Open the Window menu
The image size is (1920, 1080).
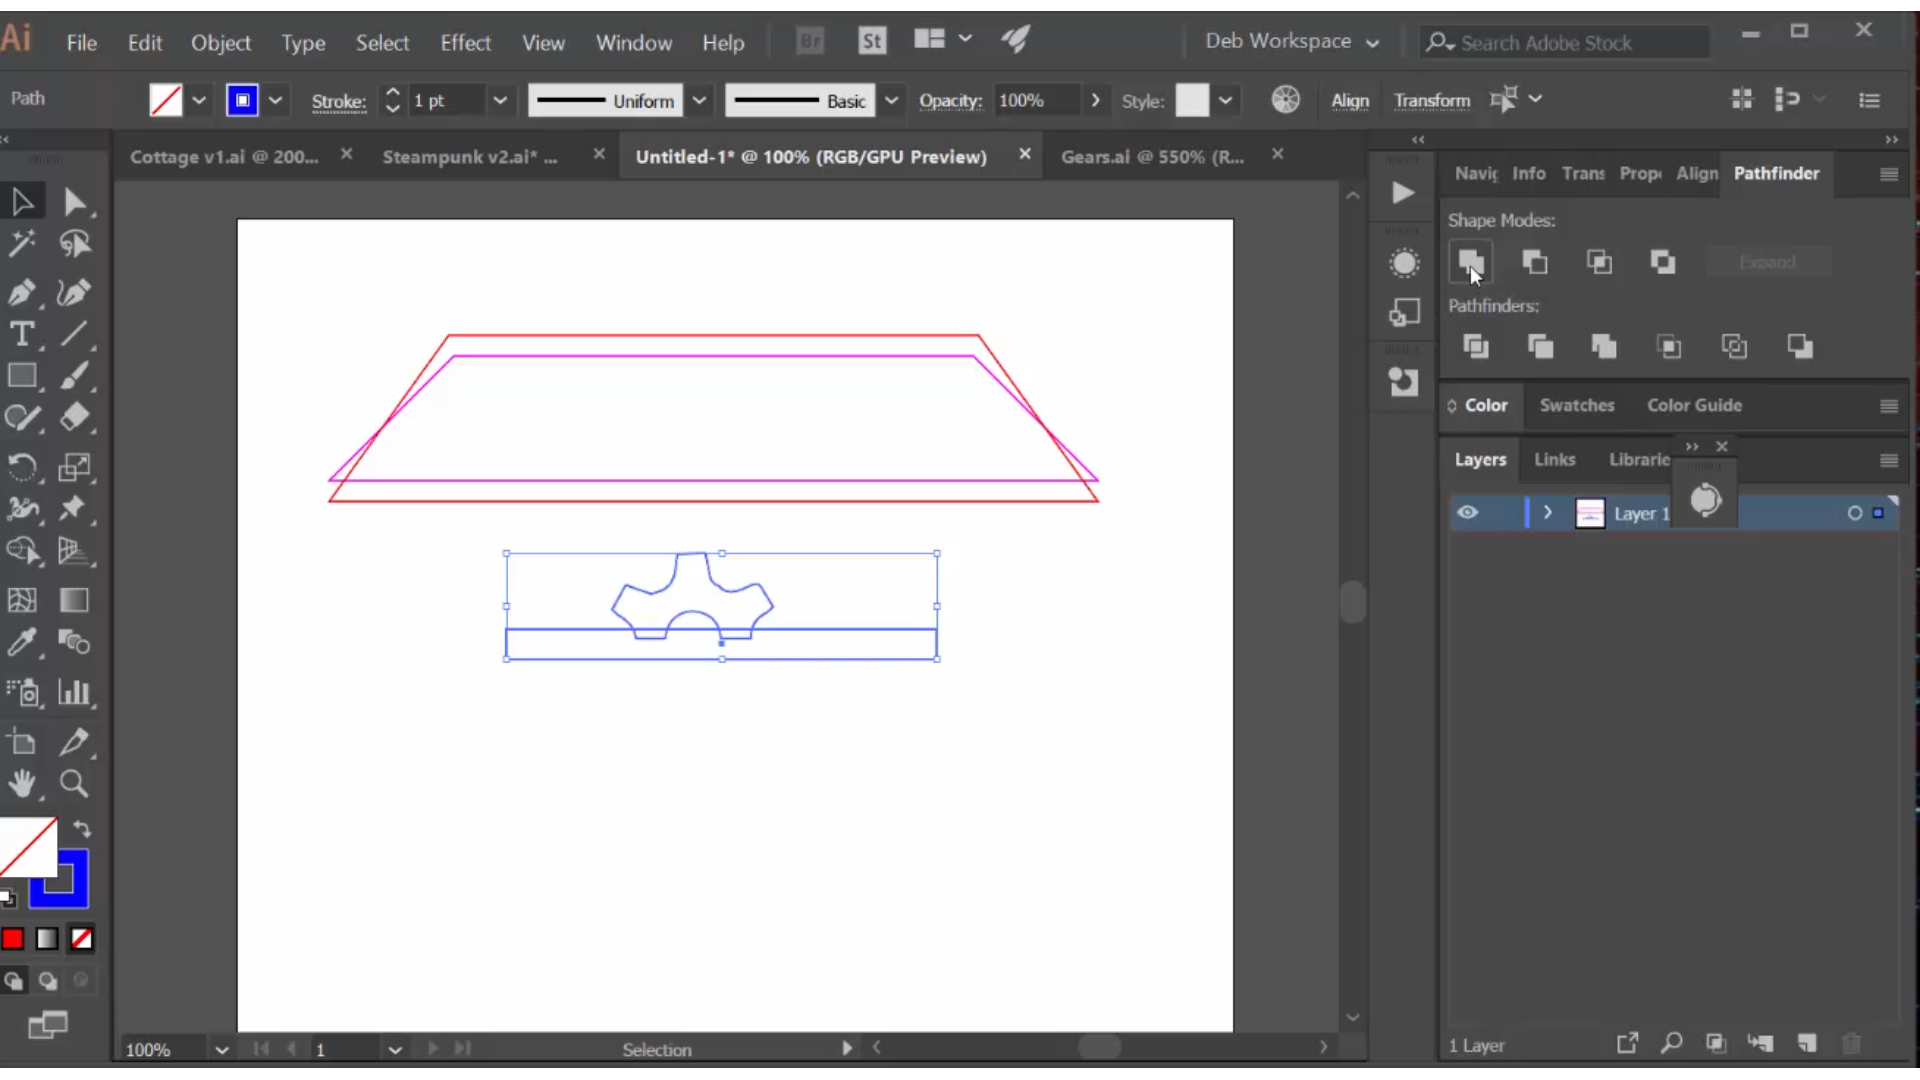tap(634, 42)
